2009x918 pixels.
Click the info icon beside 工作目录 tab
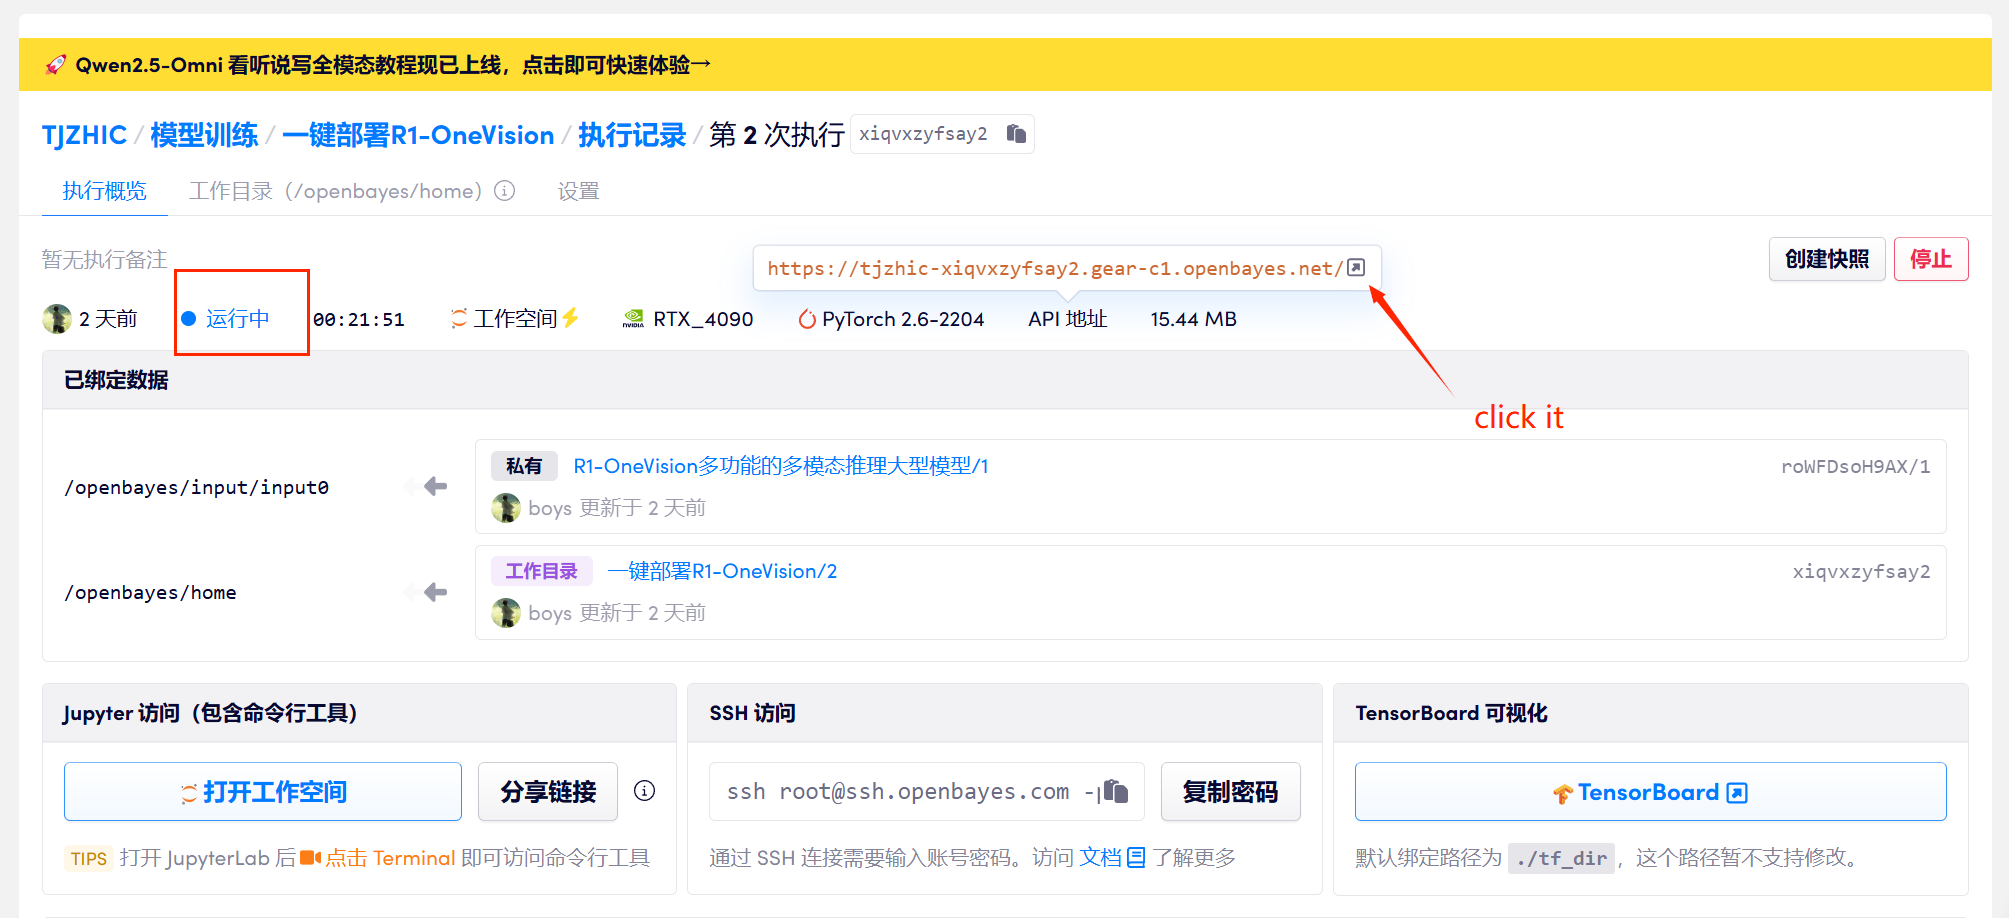(x=505, y=191)
